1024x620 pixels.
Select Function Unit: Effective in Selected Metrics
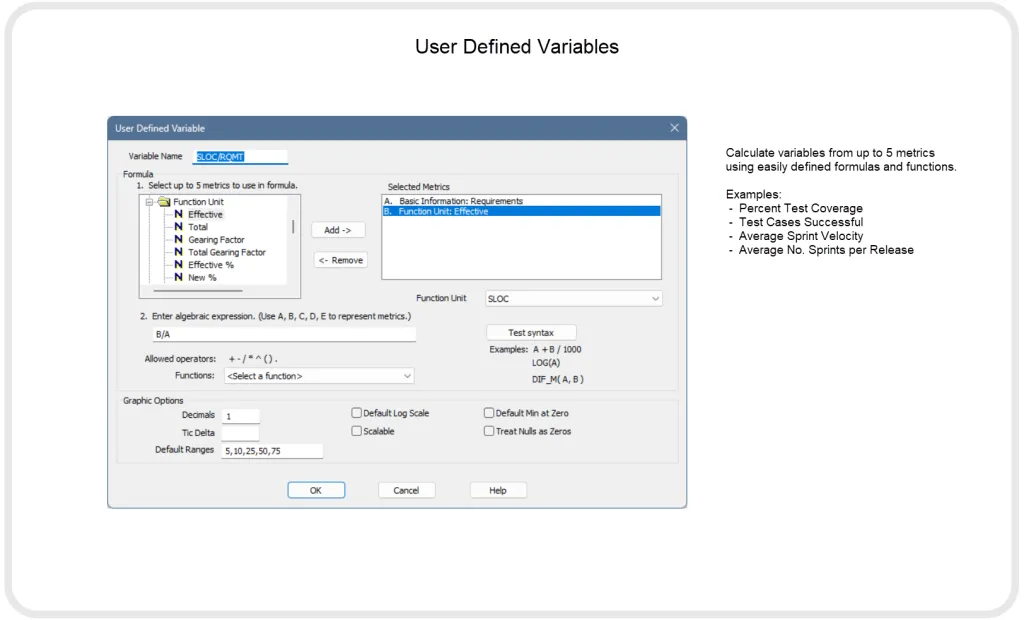point(521,211)
